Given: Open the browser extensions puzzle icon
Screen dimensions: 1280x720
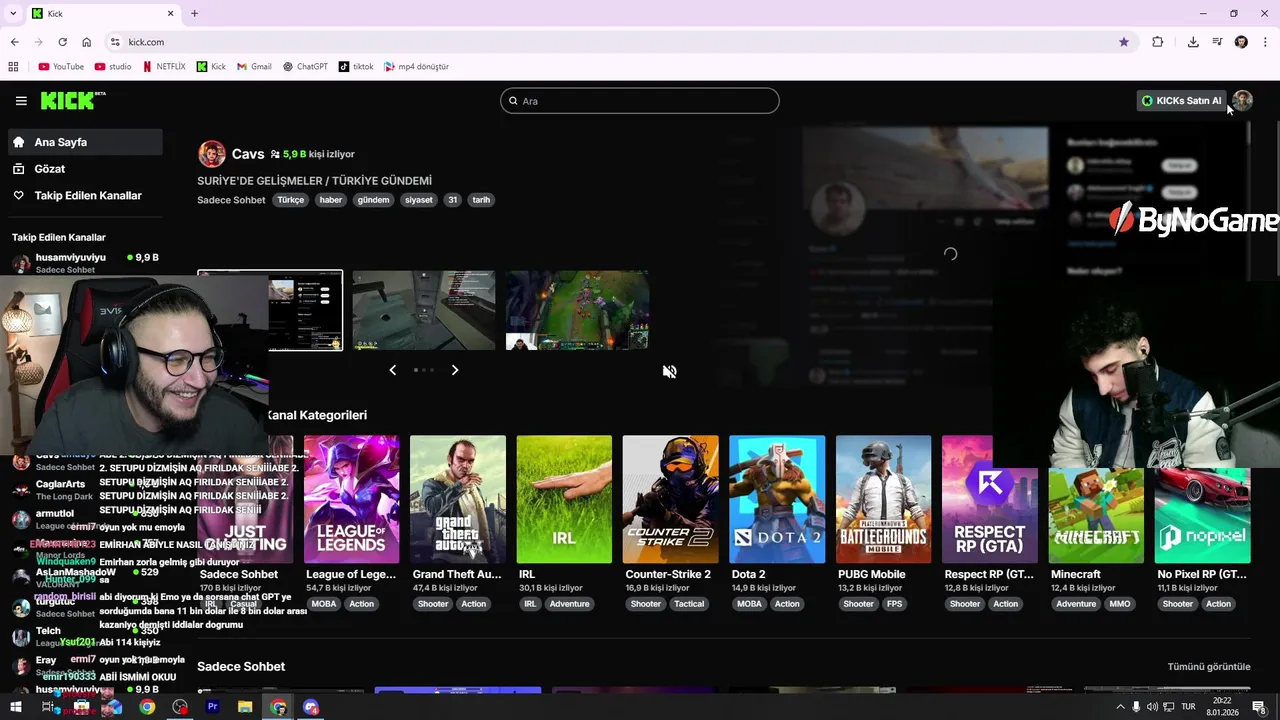Looking at the screenshot, I should [x=1157, y=42].
